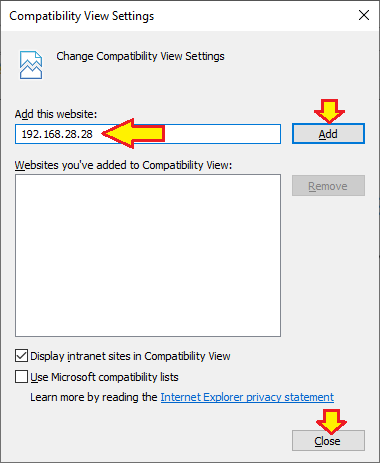Click the 'Display intranet sites in Compatibility View' label text
The height and width of the screenshot is (463, 380).
coord(130,356)
